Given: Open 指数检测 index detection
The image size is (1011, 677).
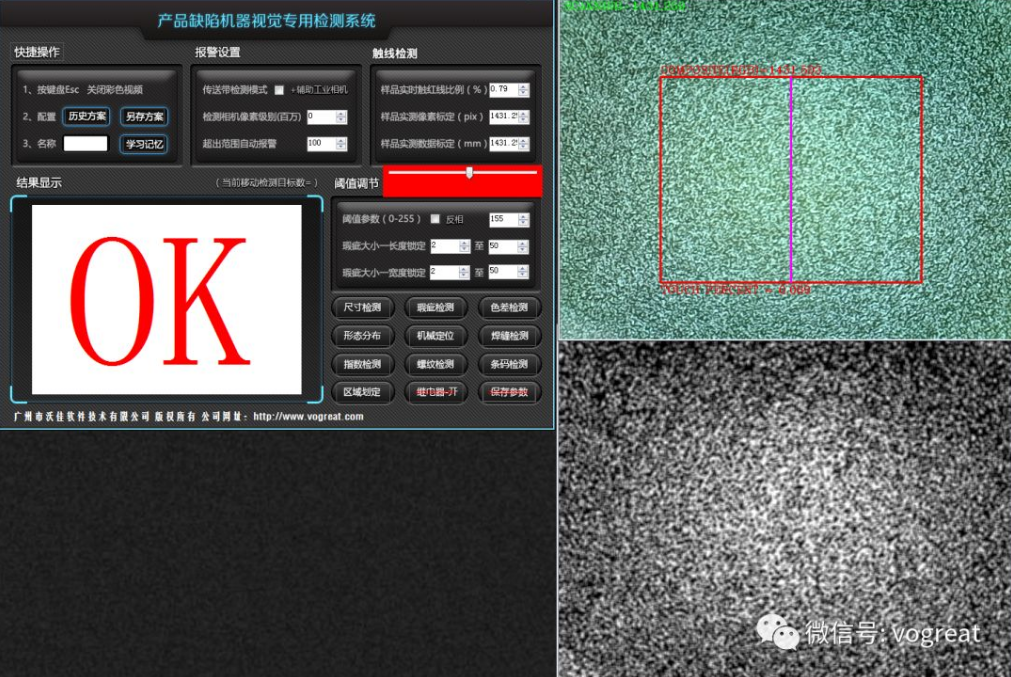Looking at the screenshot, I should tap(361, 364).
